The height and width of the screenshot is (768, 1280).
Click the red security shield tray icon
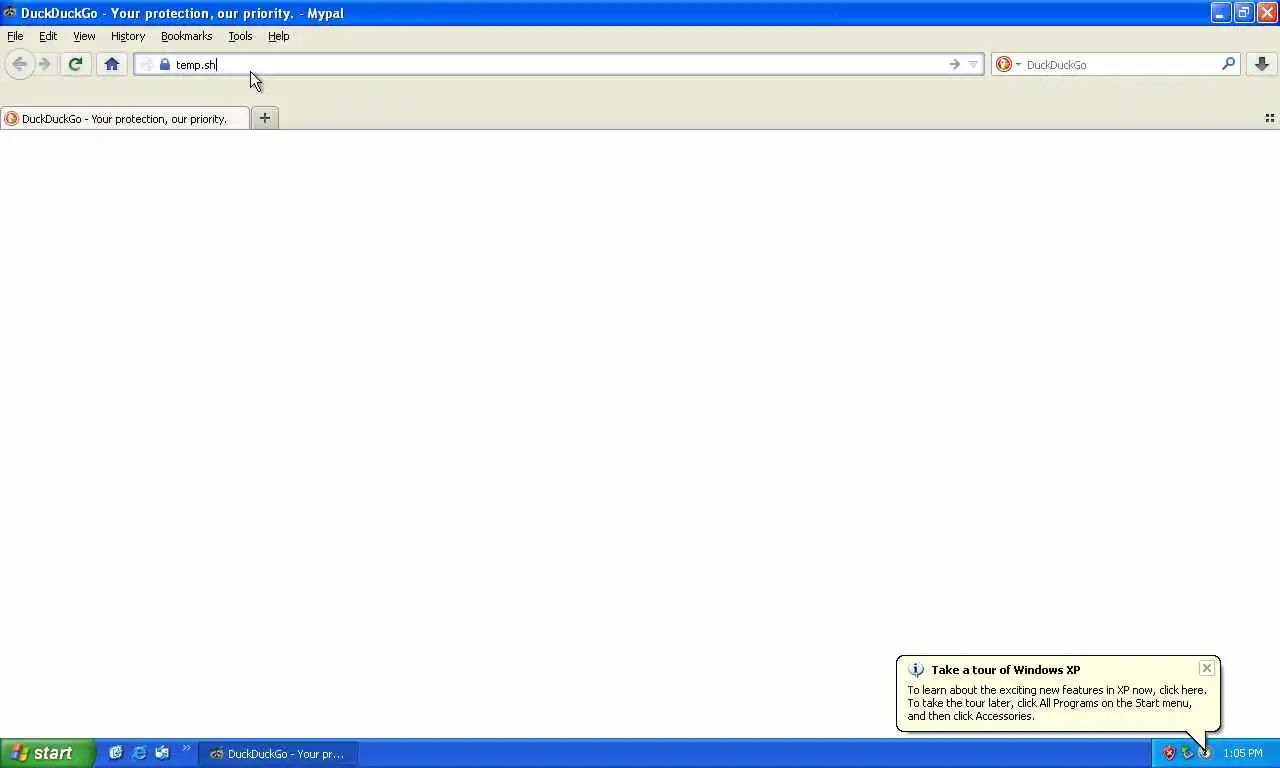[1169, 753]
